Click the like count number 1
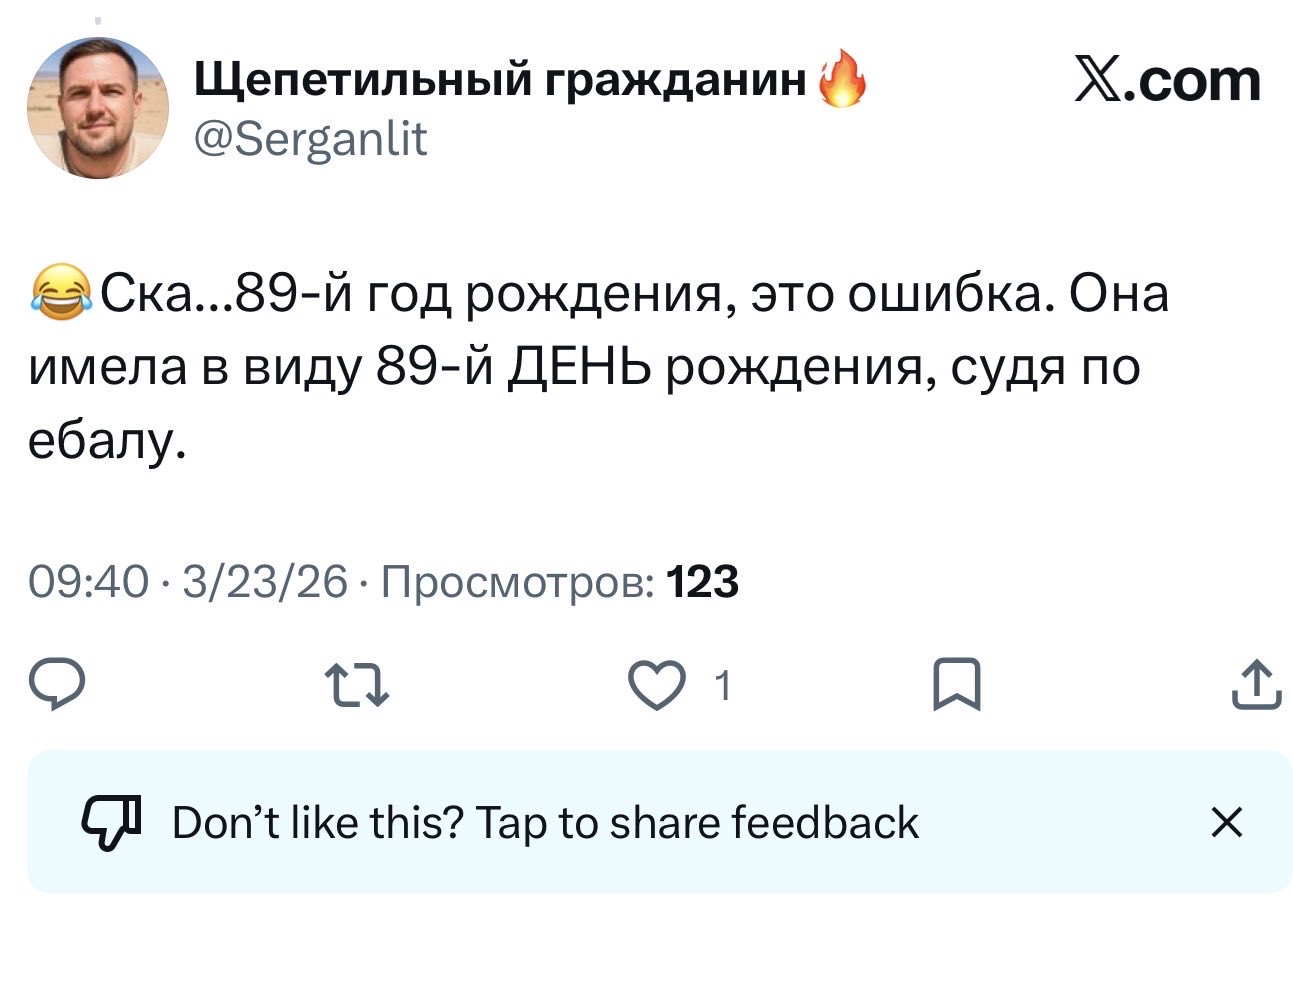1293x1007 pixels. pyautogui.click(x=724, y=687)
